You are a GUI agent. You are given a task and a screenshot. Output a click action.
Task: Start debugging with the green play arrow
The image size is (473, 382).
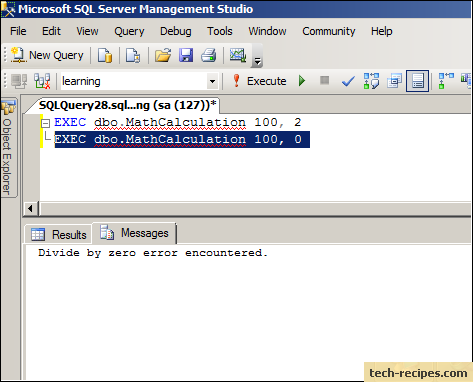coord(302,81)
